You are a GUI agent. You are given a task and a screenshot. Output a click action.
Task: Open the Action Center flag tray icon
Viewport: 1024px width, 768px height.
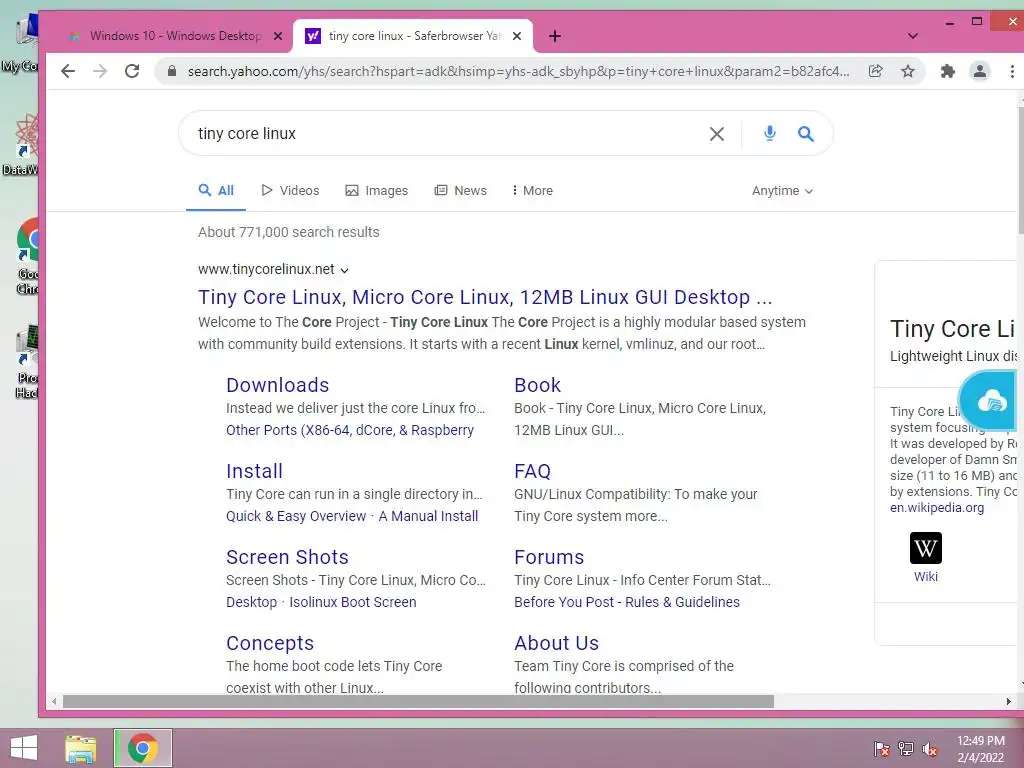tap(881, 748)
